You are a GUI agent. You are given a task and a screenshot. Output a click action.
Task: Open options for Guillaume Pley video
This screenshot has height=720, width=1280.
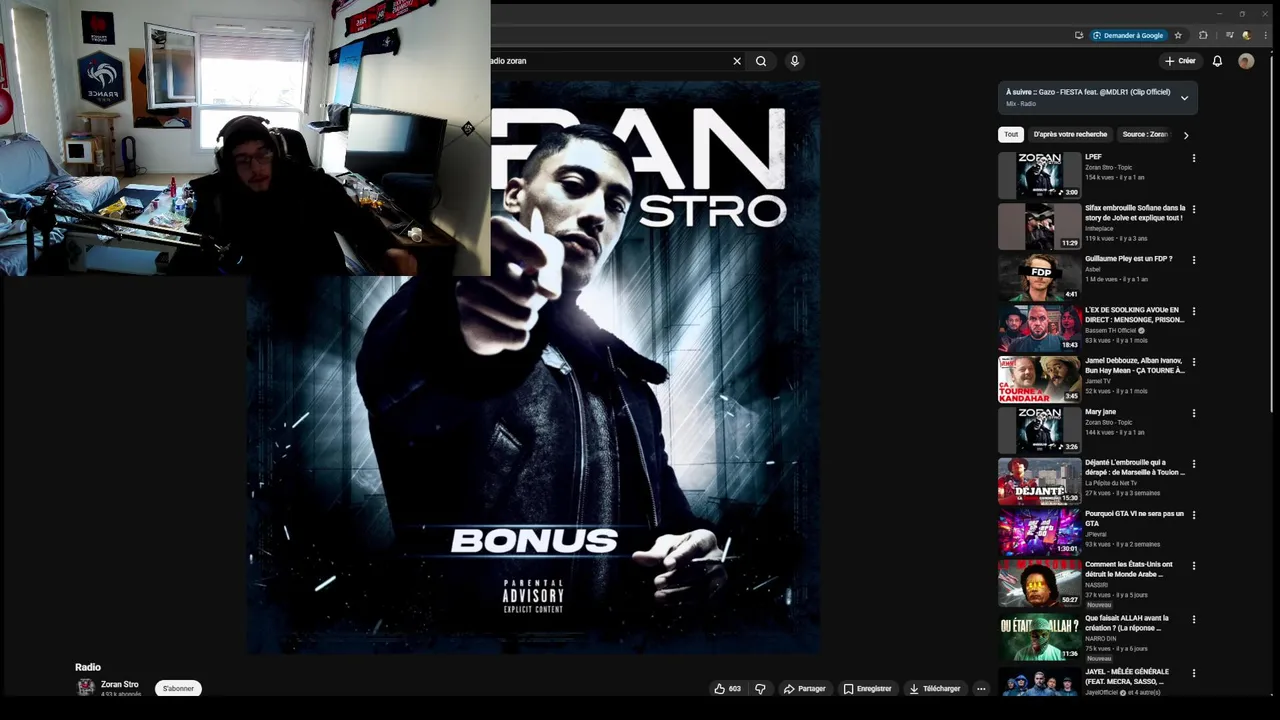point(1193,260)
